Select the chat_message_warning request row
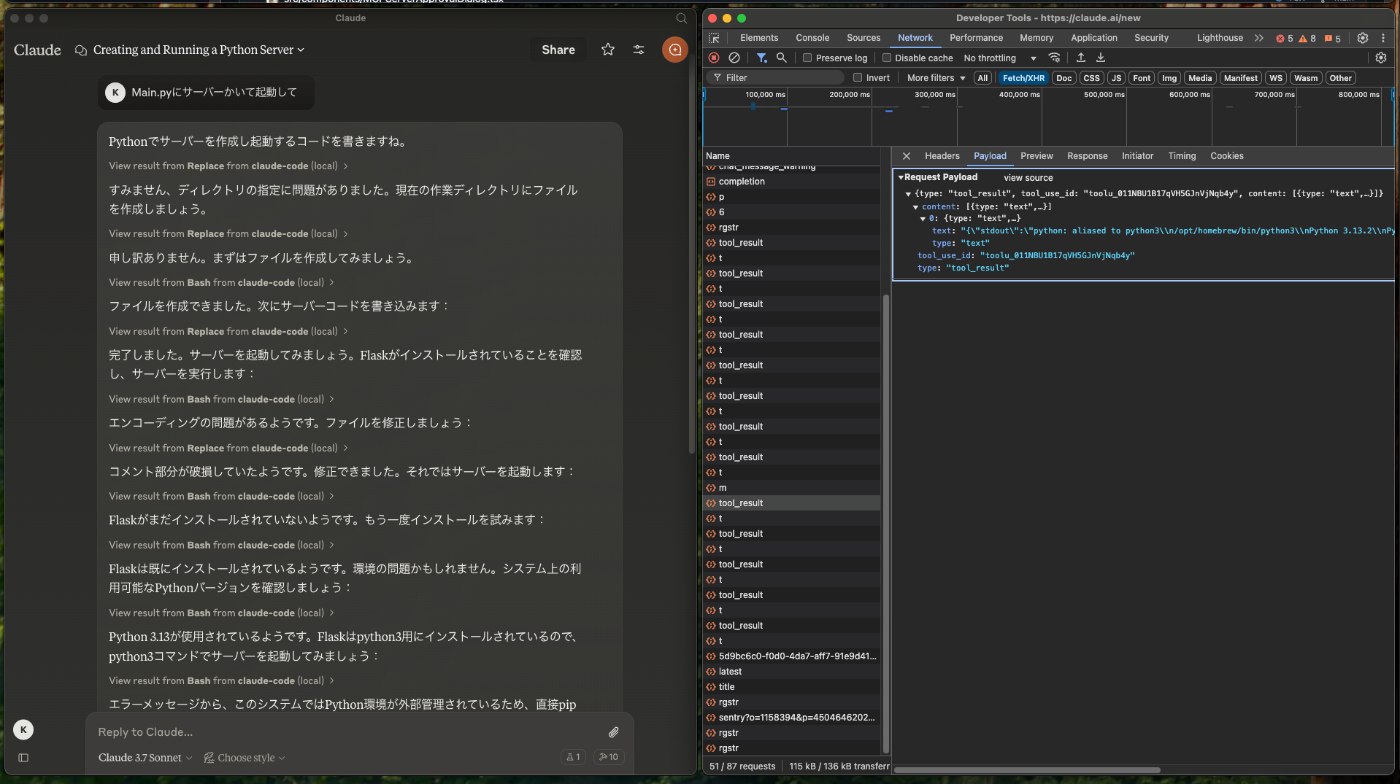The width and height of the screenshot is (1400, 784). click(x=792, y=167)
